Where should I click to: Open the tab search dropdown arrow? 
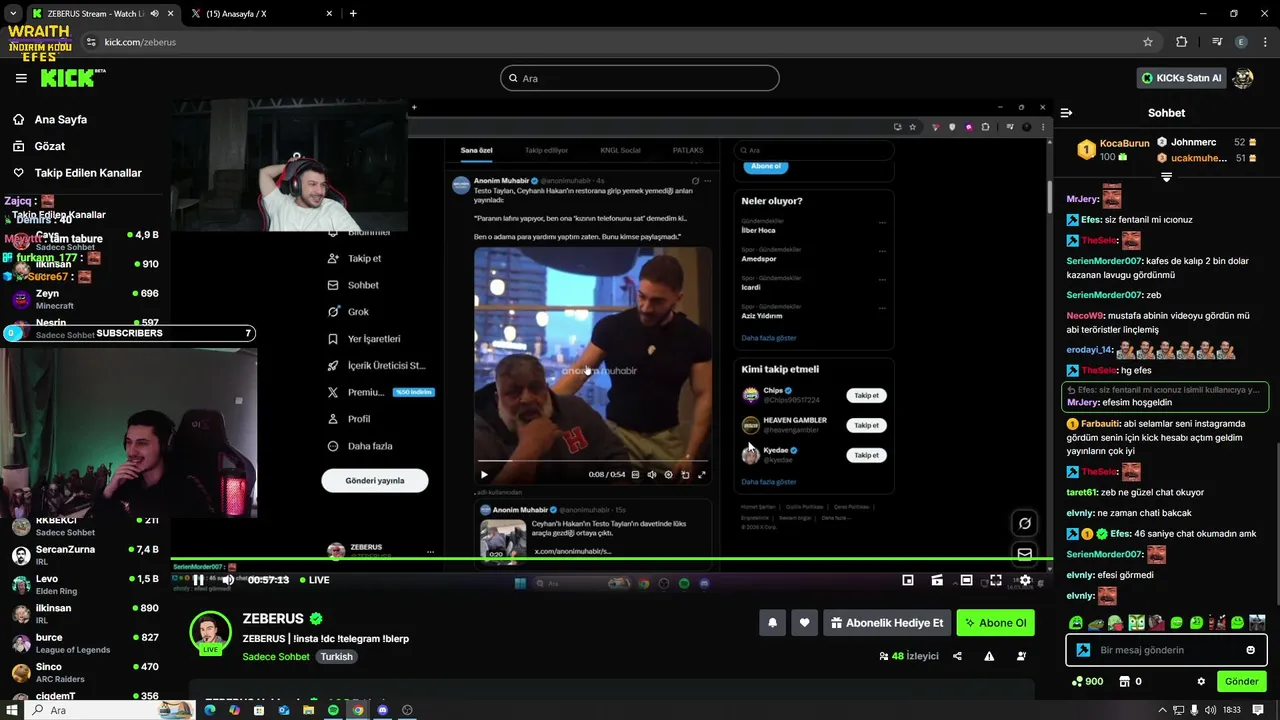point(12,14)
